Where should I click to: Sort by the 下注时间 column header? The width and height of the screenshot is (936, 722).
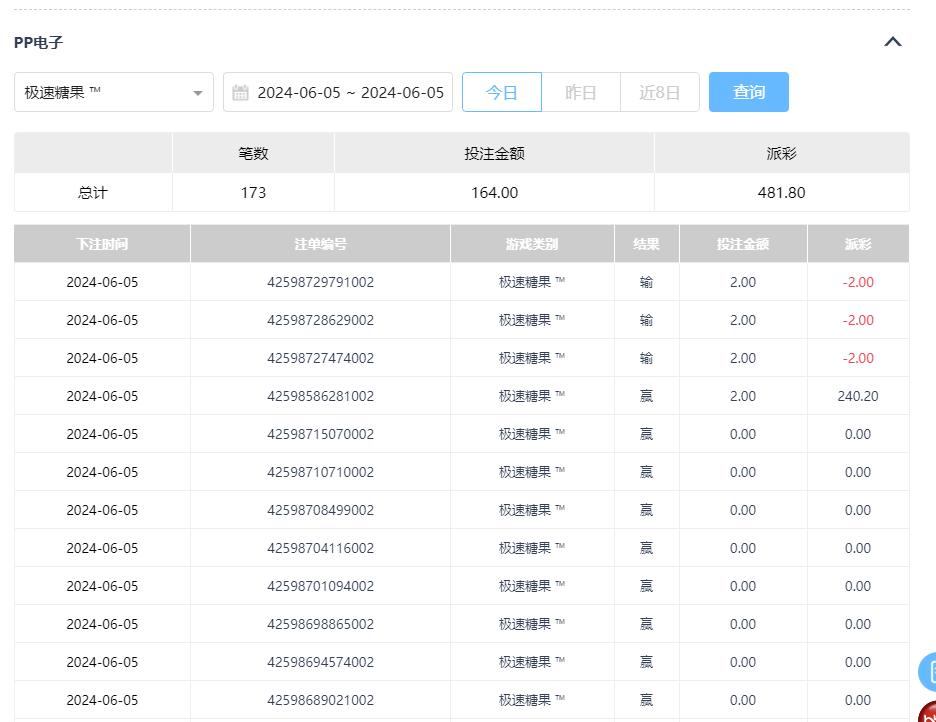[102, 244]
